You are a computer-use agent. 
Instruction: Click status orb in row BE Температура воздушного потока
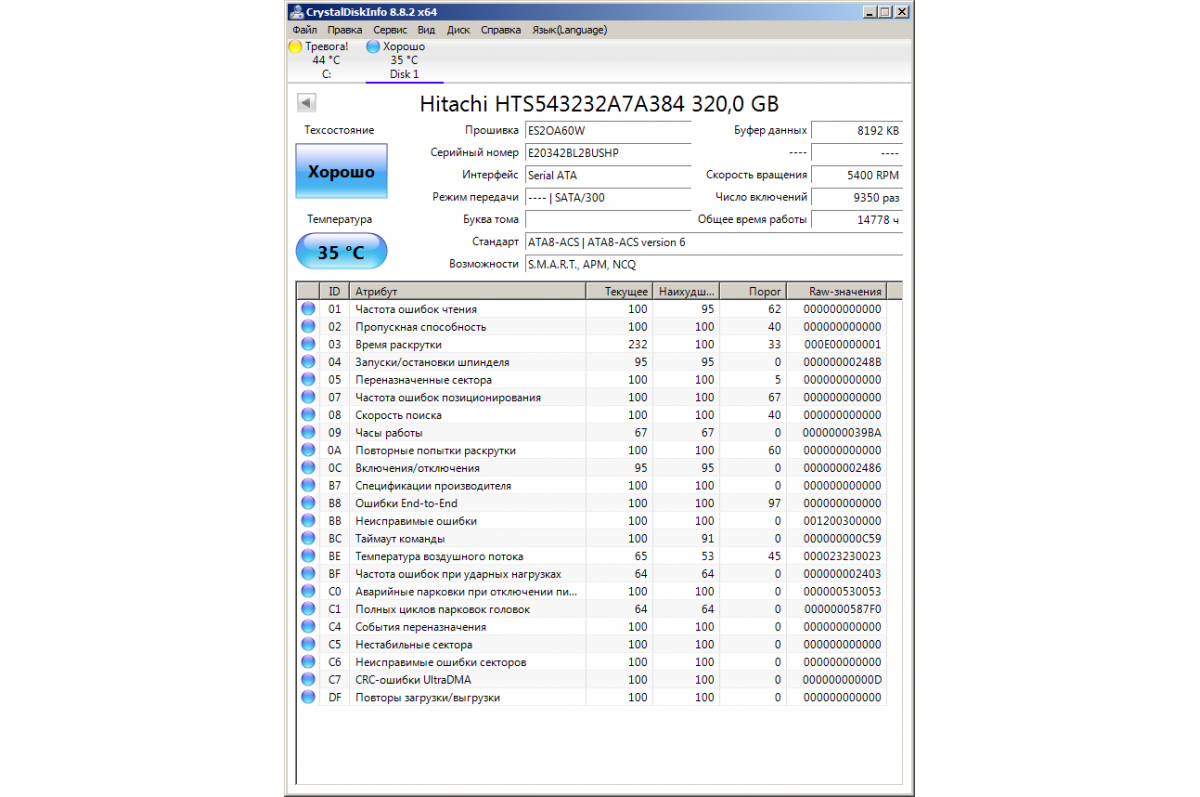click(x=308, y=556)
